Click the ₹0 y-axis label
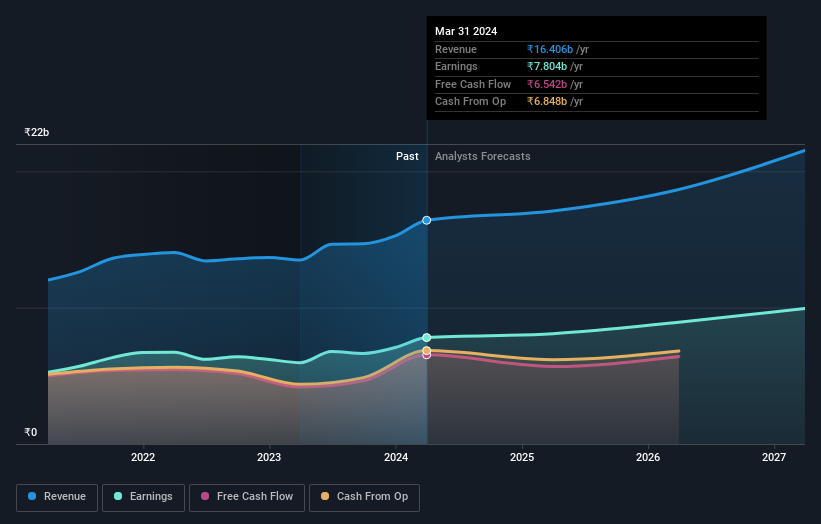 click(x=31, y=432)
